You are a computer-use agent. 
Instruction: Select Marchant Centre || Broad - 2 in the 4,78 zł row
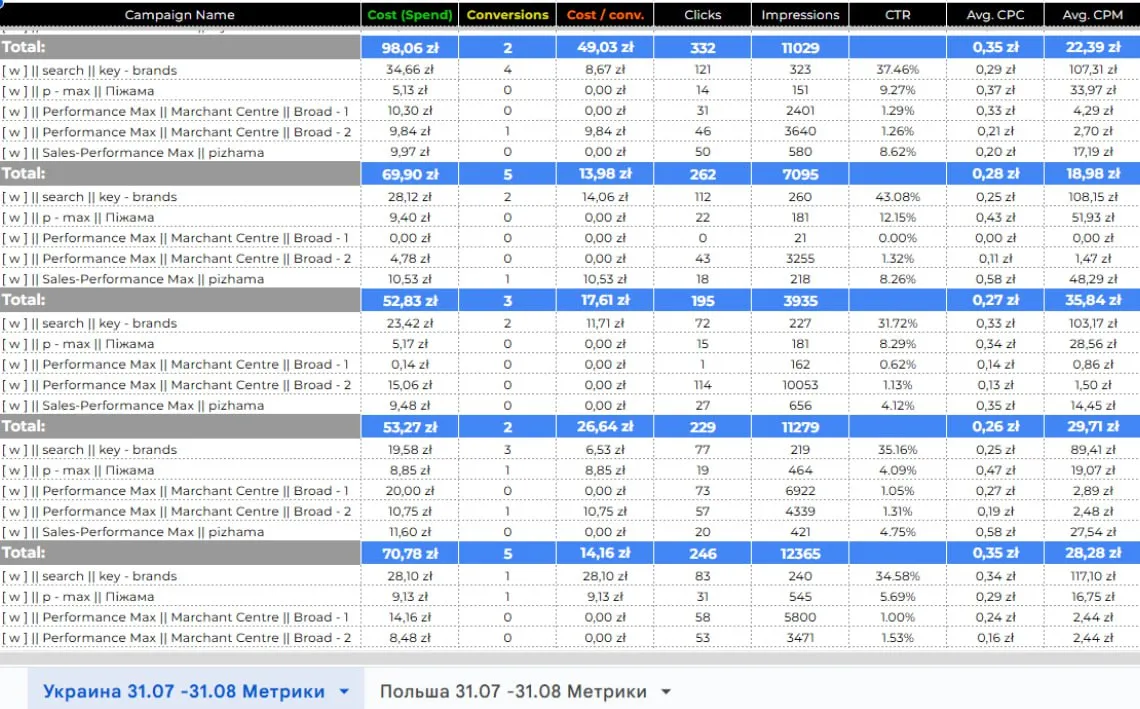point(261,259)
